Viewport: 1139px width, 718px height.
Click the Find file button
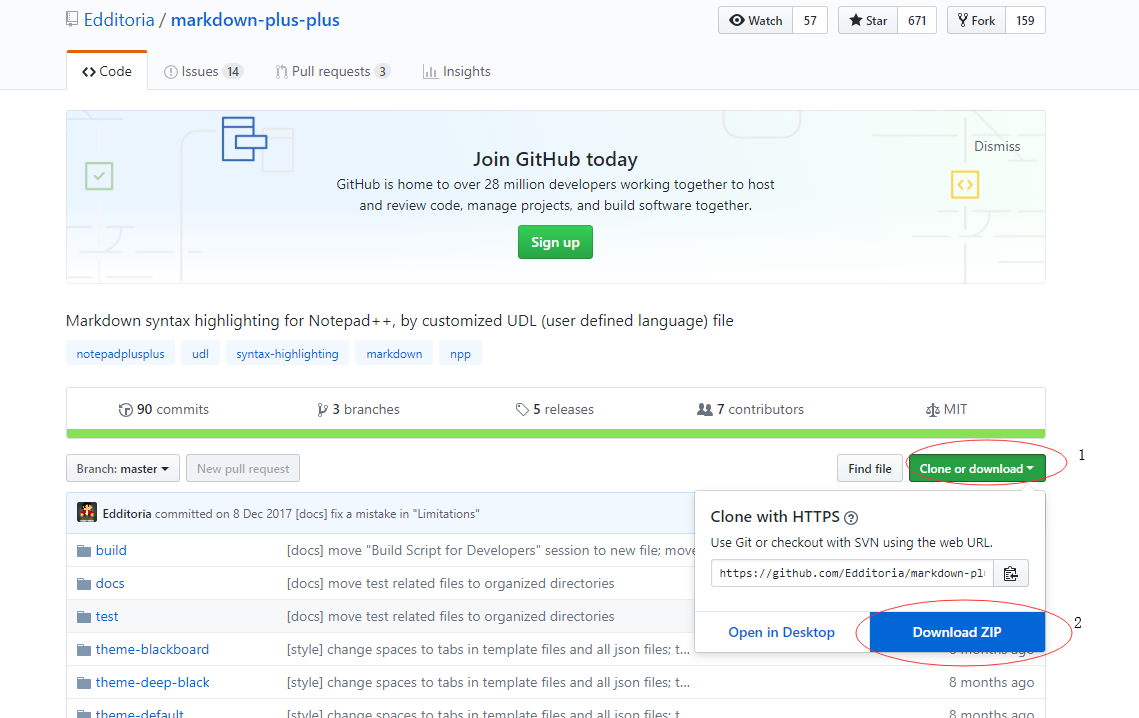click(870, 469)
